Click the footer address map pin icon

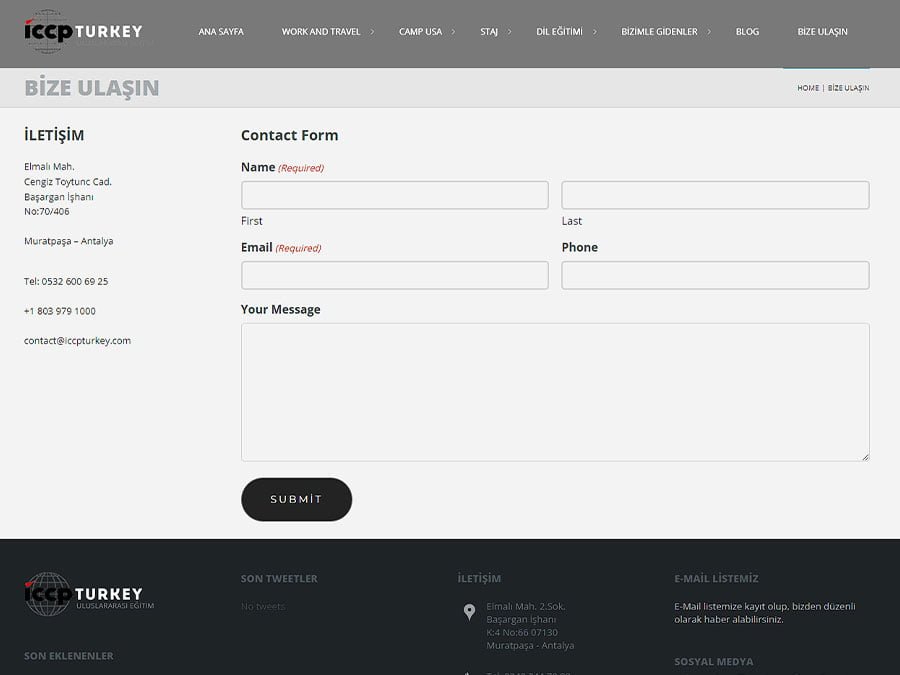click(469, 612)
